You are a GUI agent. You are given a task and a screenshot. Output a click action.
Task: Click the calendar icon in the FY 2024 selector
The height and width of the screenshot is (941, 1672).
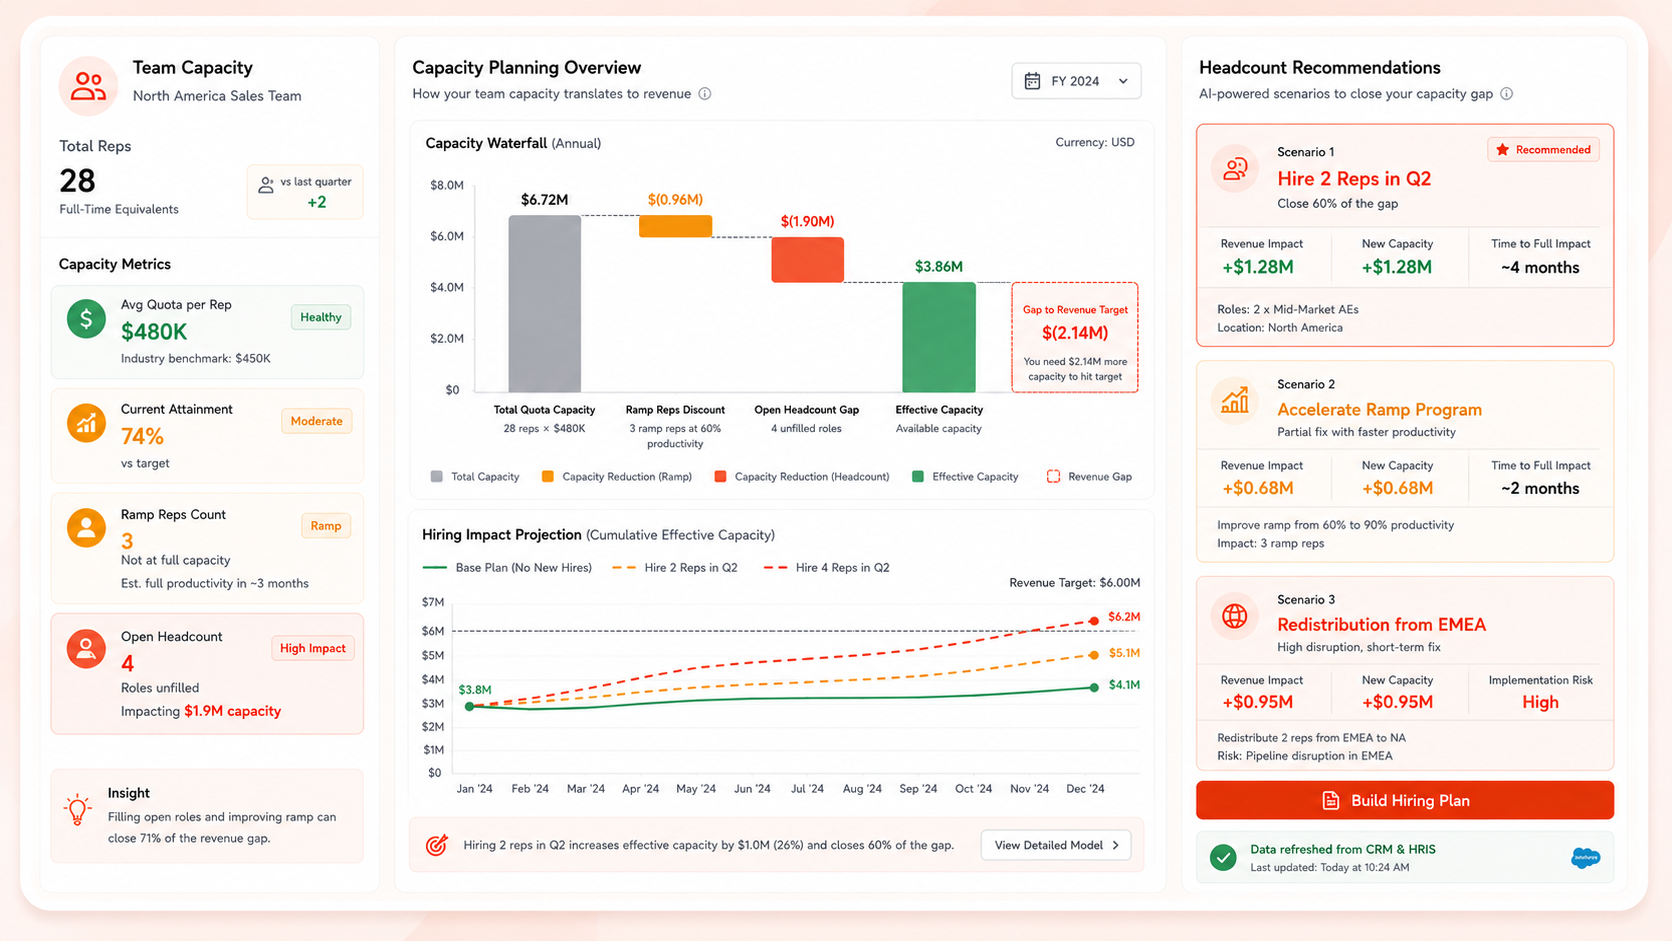click(1033, 81)
